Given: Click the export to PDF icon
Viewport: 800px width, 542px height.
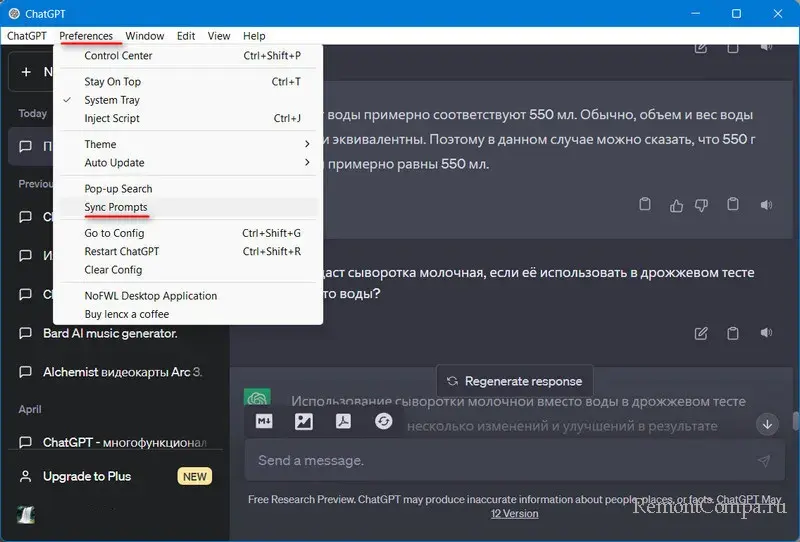Looking at the screenshot, I should (342, 422).
